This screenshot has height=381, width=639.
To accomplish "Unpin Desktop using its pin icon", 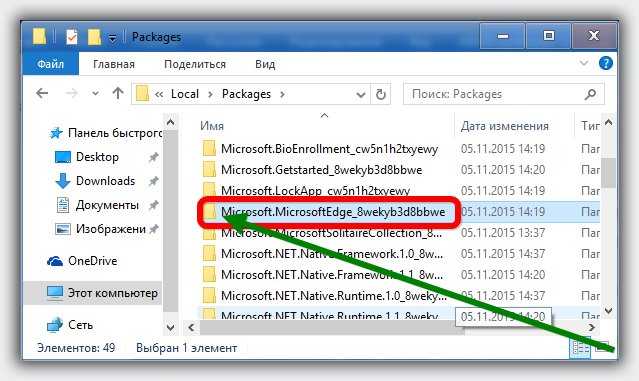I will click(x=153, y=157).
